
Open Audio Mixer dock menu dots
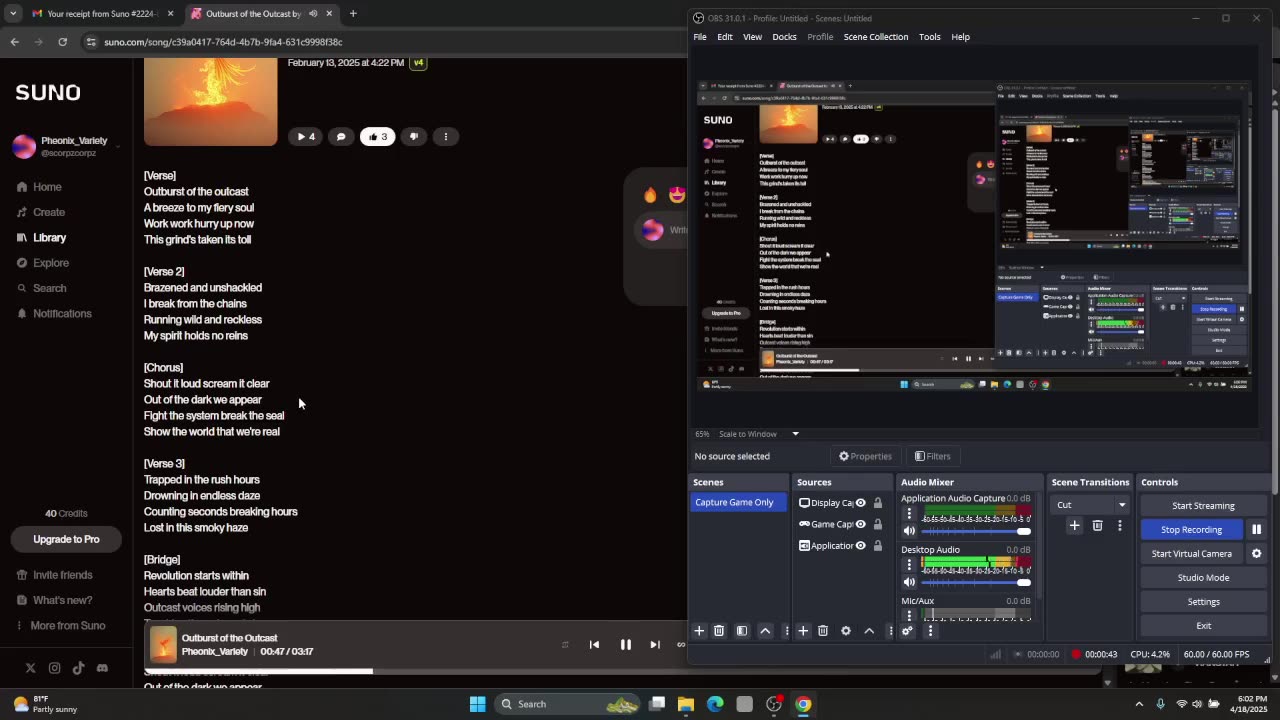click(930, 631)
